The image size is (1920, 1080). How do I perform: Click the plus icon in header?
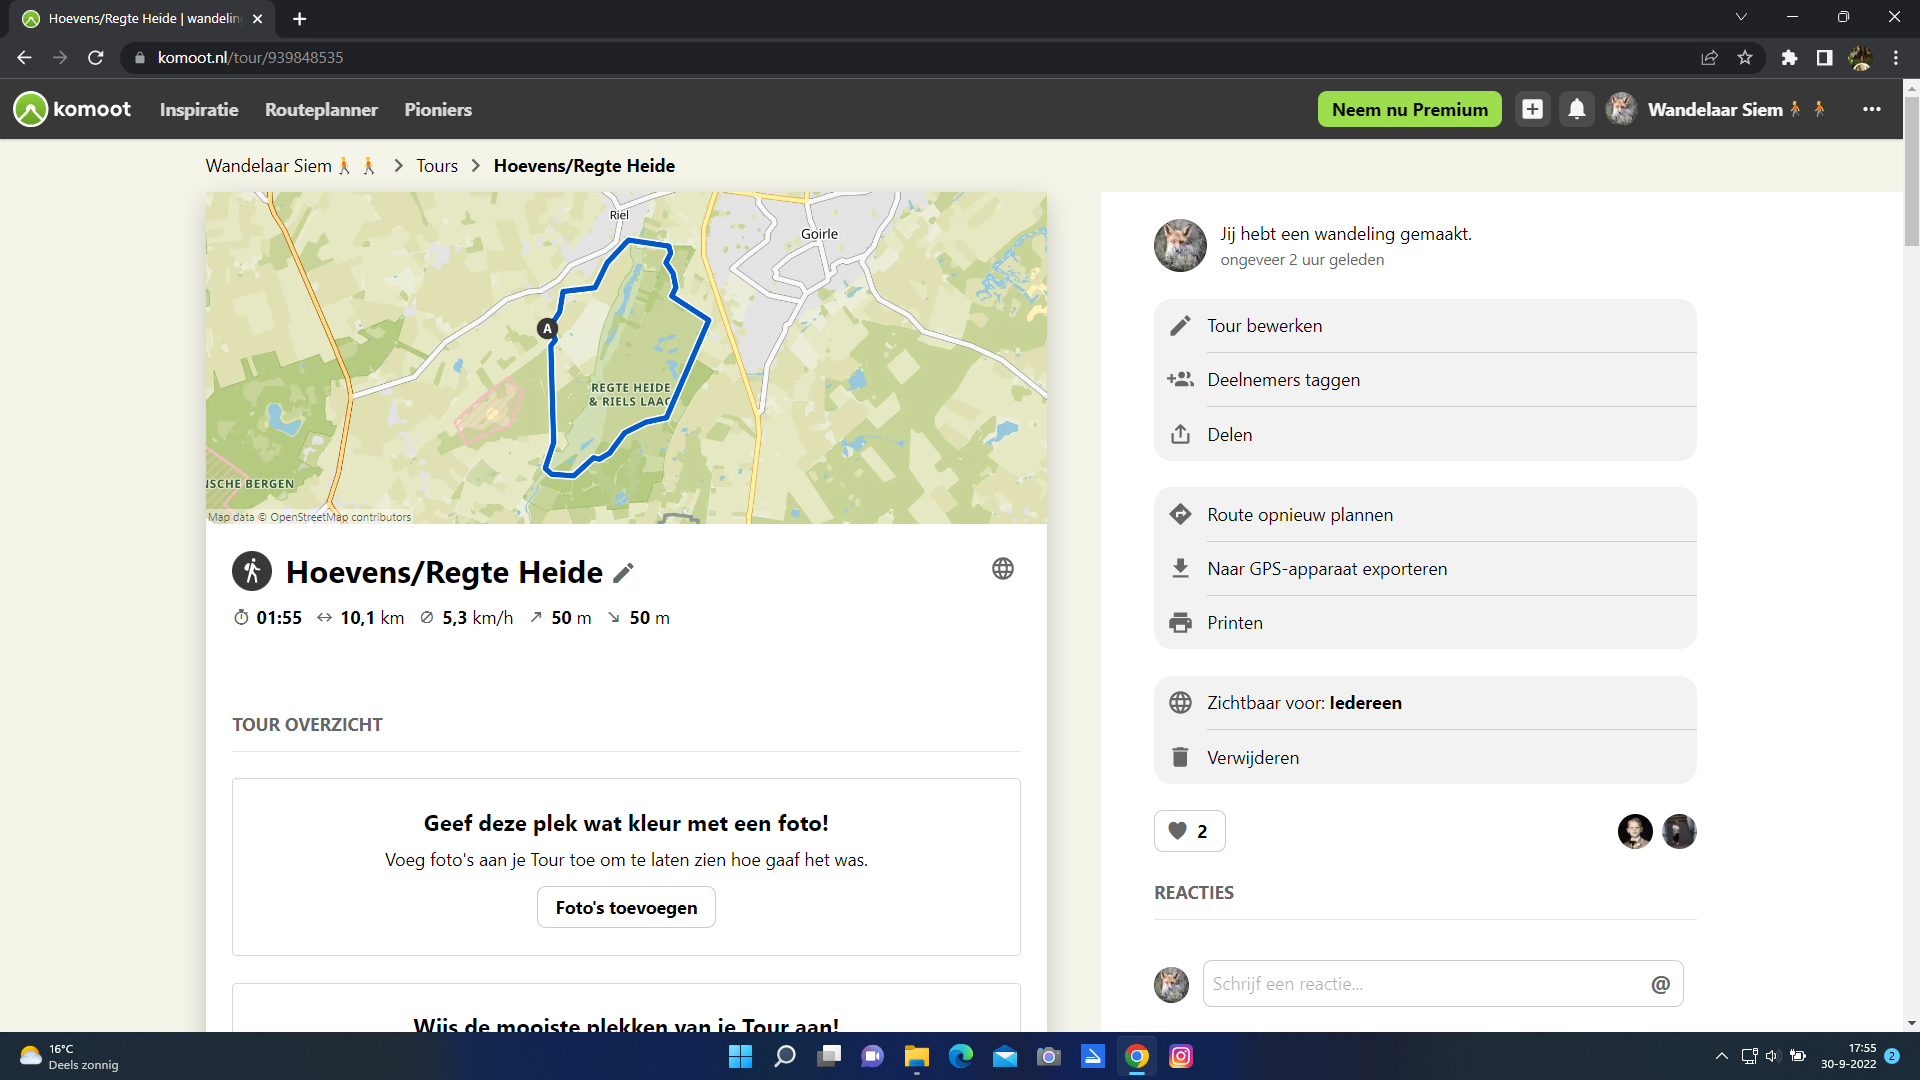tap(1532, 109)
